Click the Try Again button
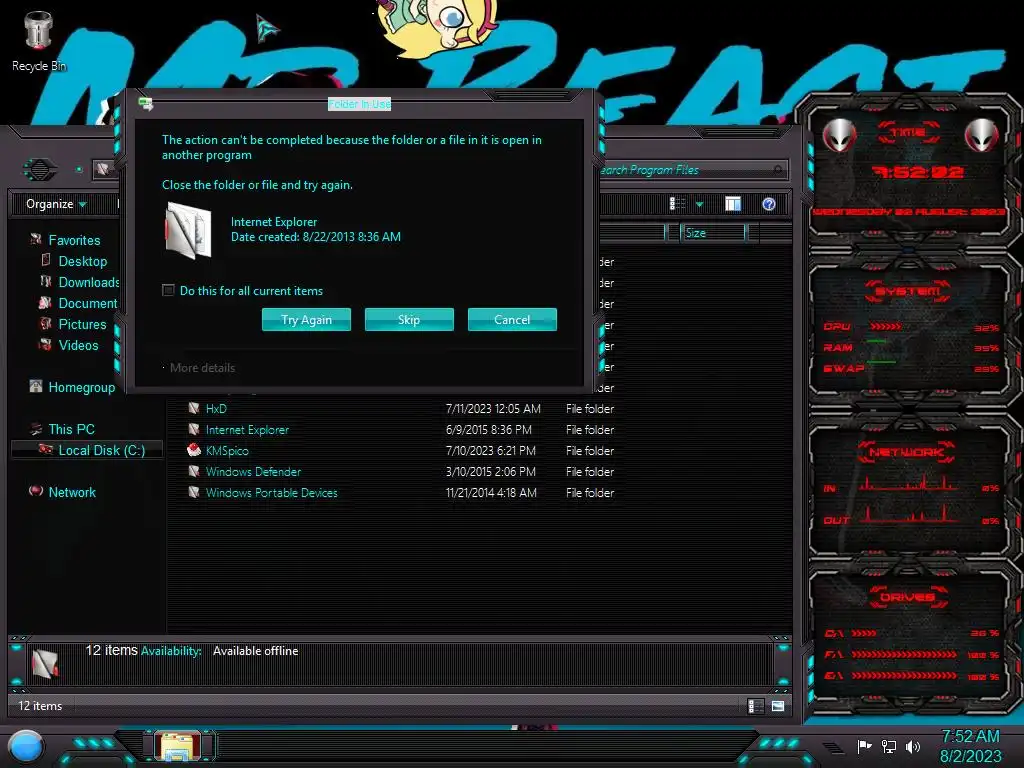1024x768 pixels. pyautogui.click(x=306, y=319)
